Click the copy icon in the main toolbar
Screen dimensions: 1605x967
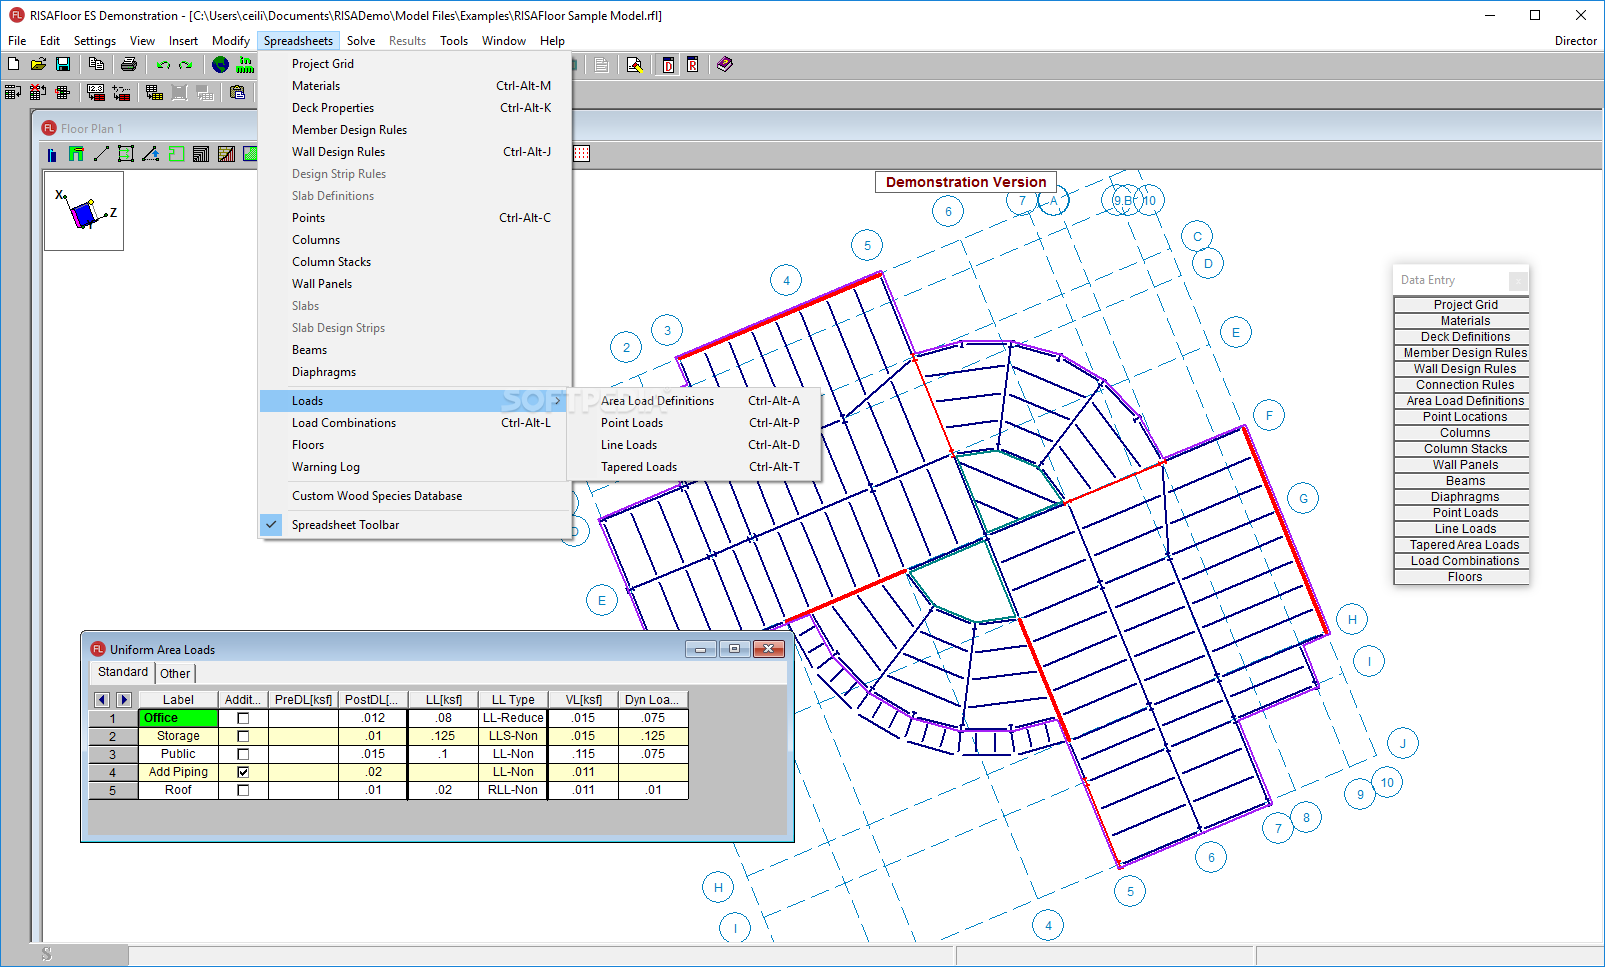pyautogui.click(x=96, y=64)
